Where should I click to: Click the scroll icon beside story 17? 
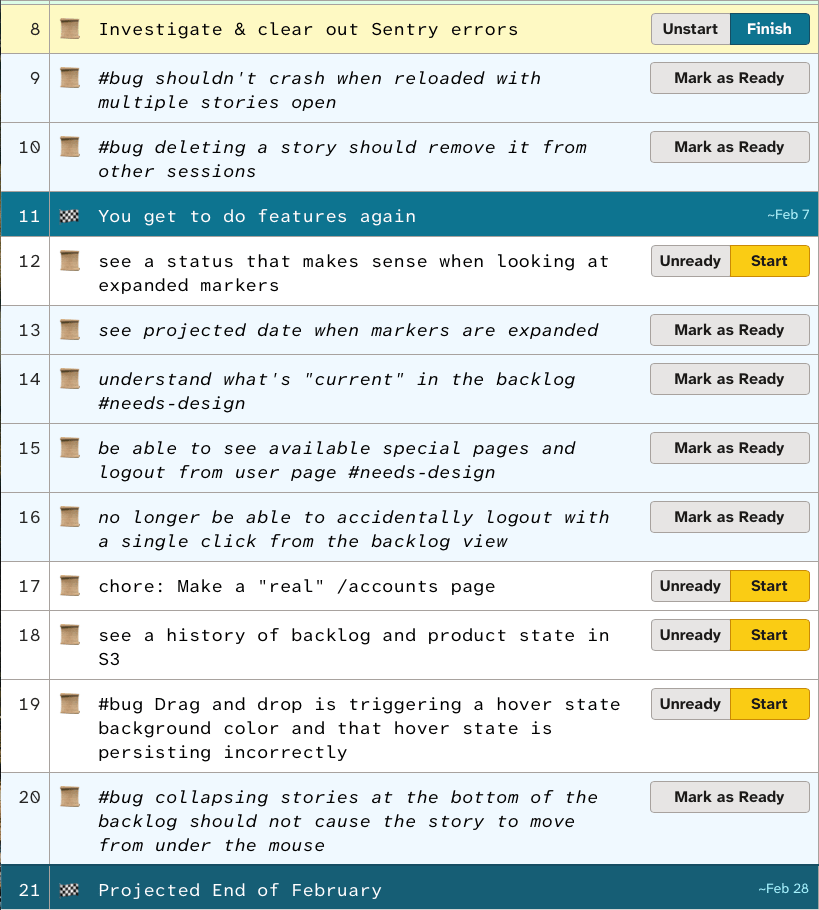click(69, 586)
